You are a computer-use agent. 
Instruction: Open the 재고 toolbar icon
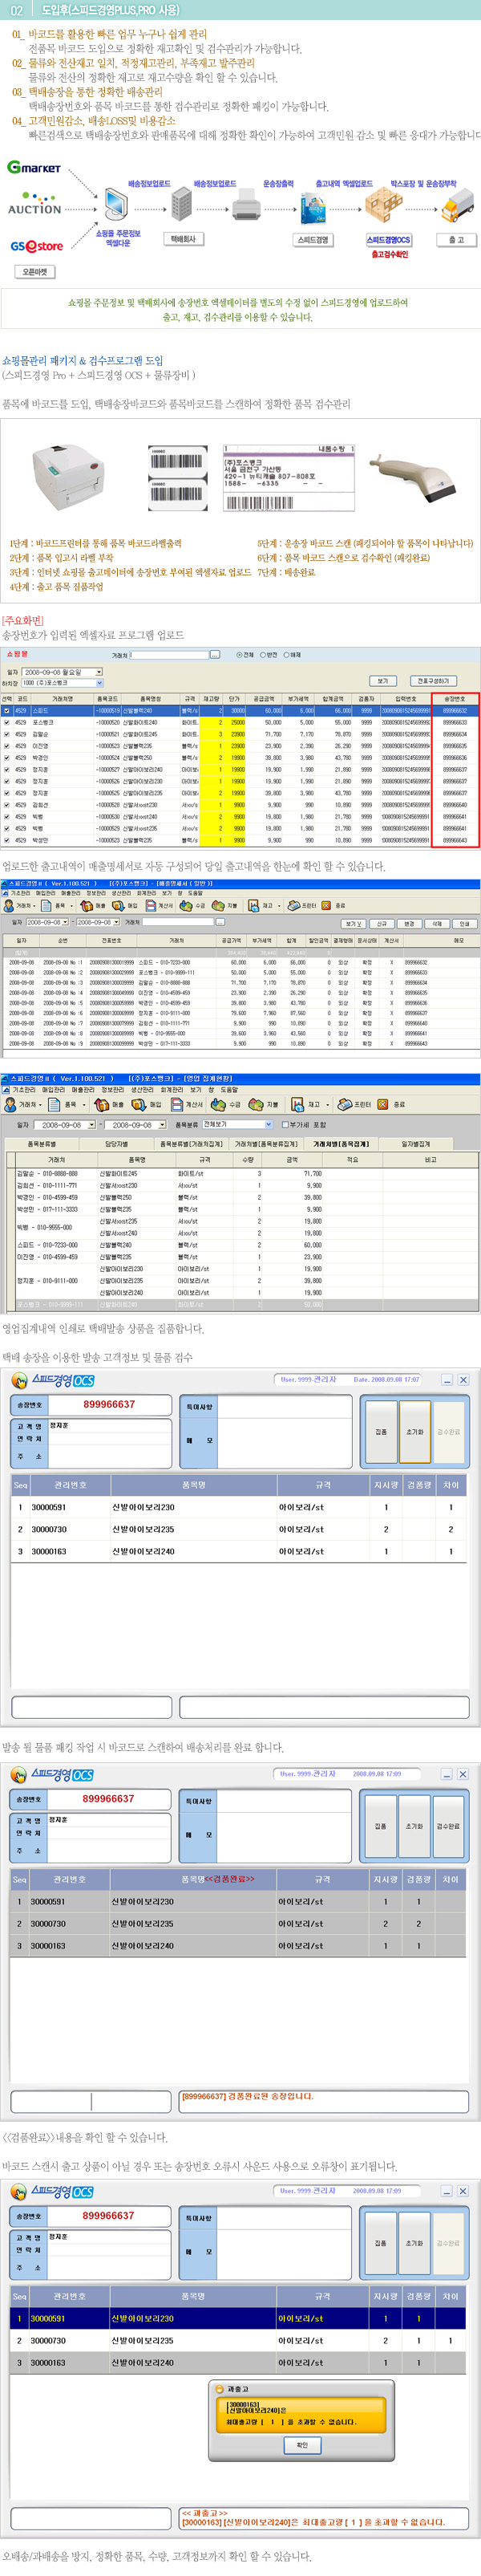click(x=261, y=905)
